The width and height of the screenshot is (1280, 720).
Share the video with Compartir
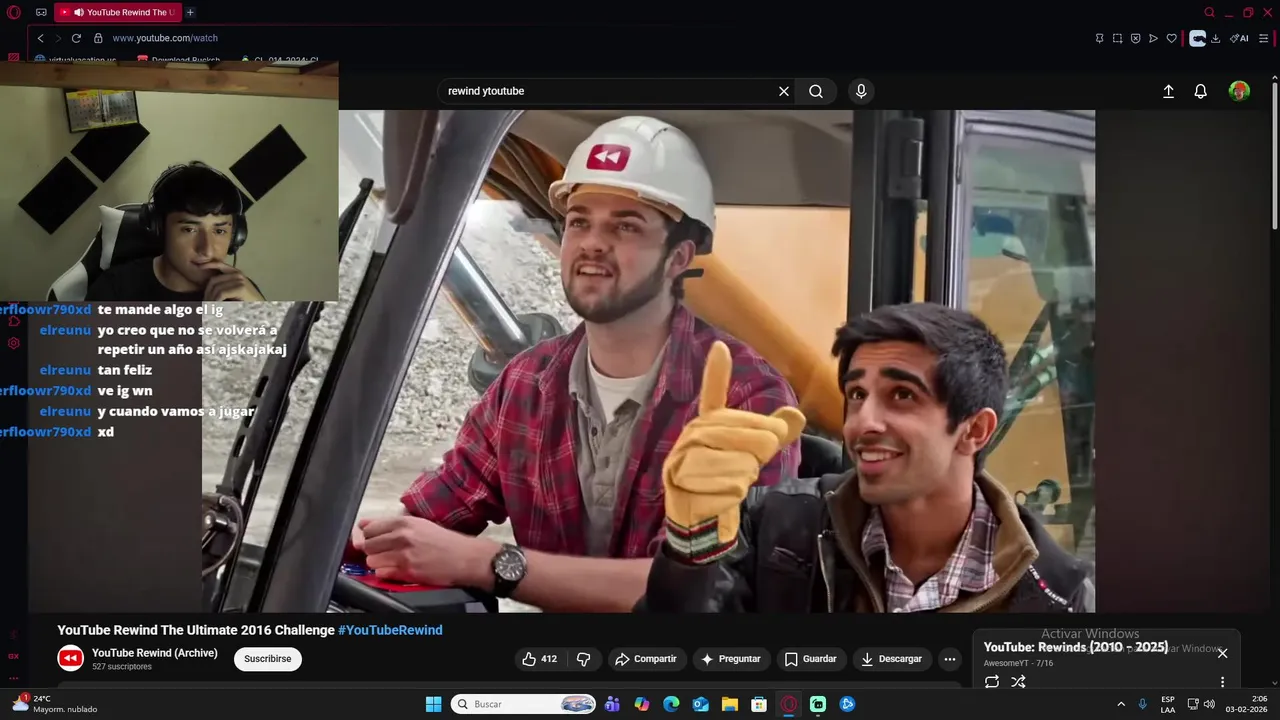pos(646,659)
